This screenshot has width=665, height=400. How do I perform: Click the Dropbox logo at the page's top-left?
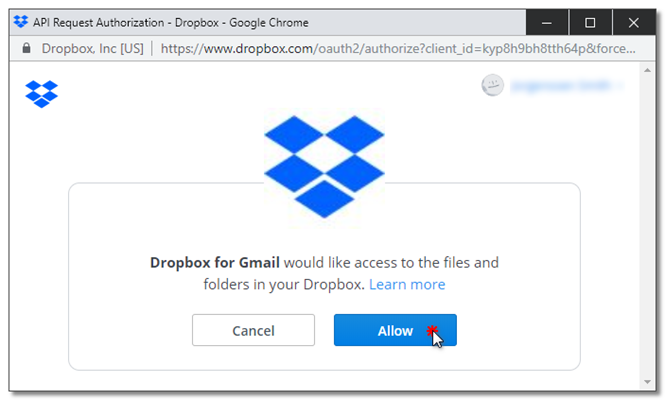pyautogui.click(x=42, y=94)
